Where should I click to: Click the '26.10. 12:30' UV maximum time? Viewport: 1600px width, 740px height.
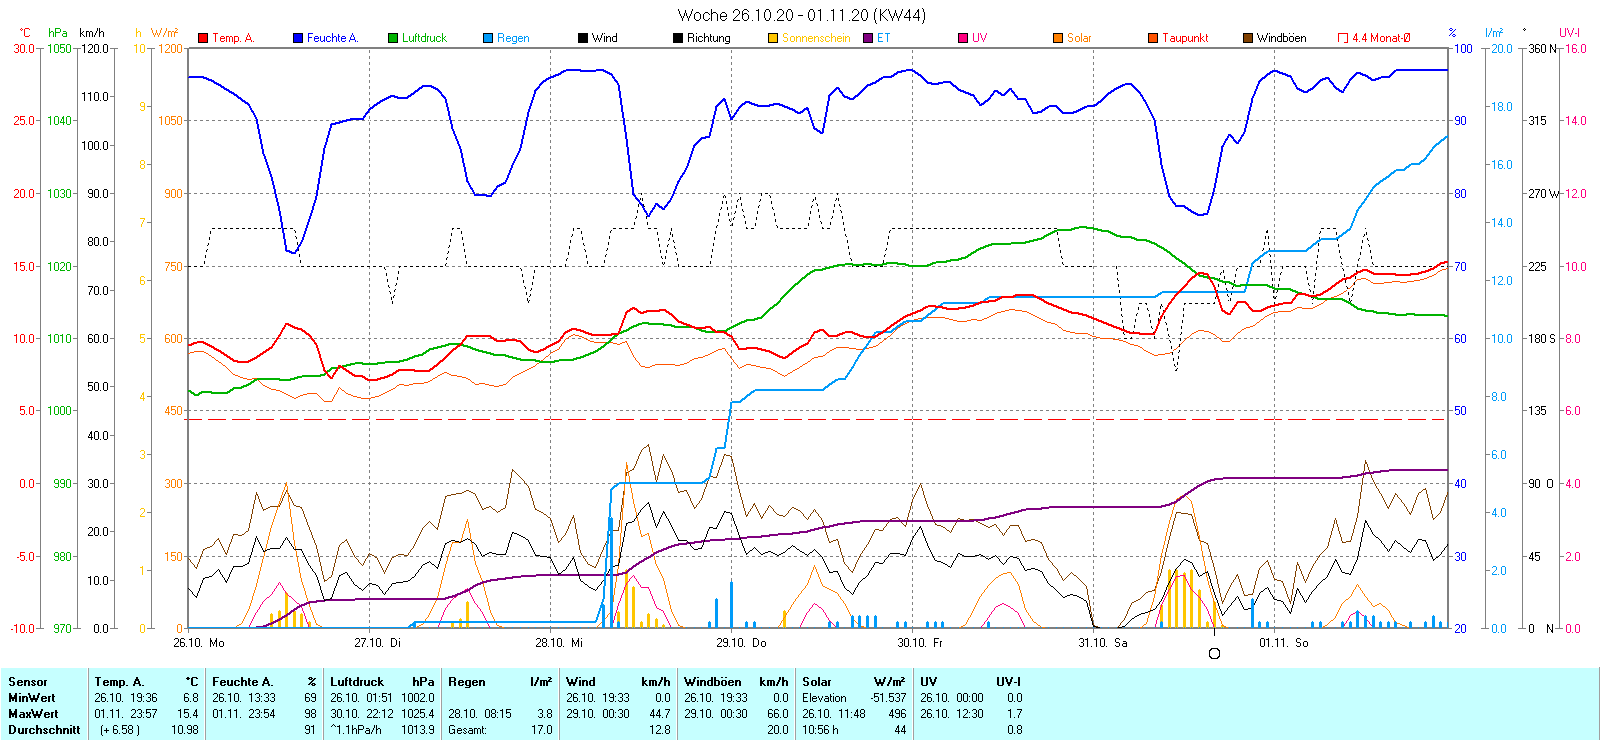[952, 714]
